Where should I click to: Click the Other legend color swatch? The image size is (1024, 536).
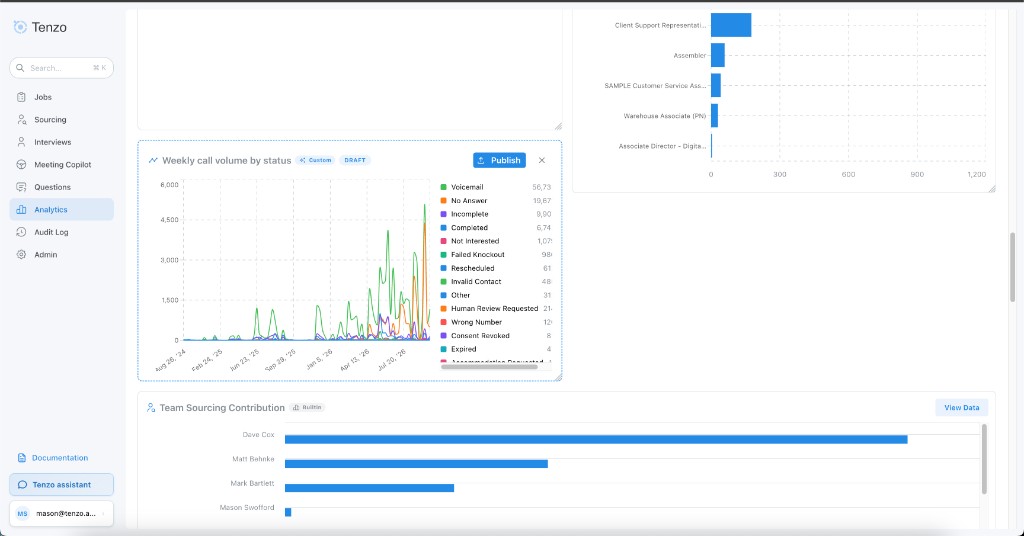(x=443, y=295)
